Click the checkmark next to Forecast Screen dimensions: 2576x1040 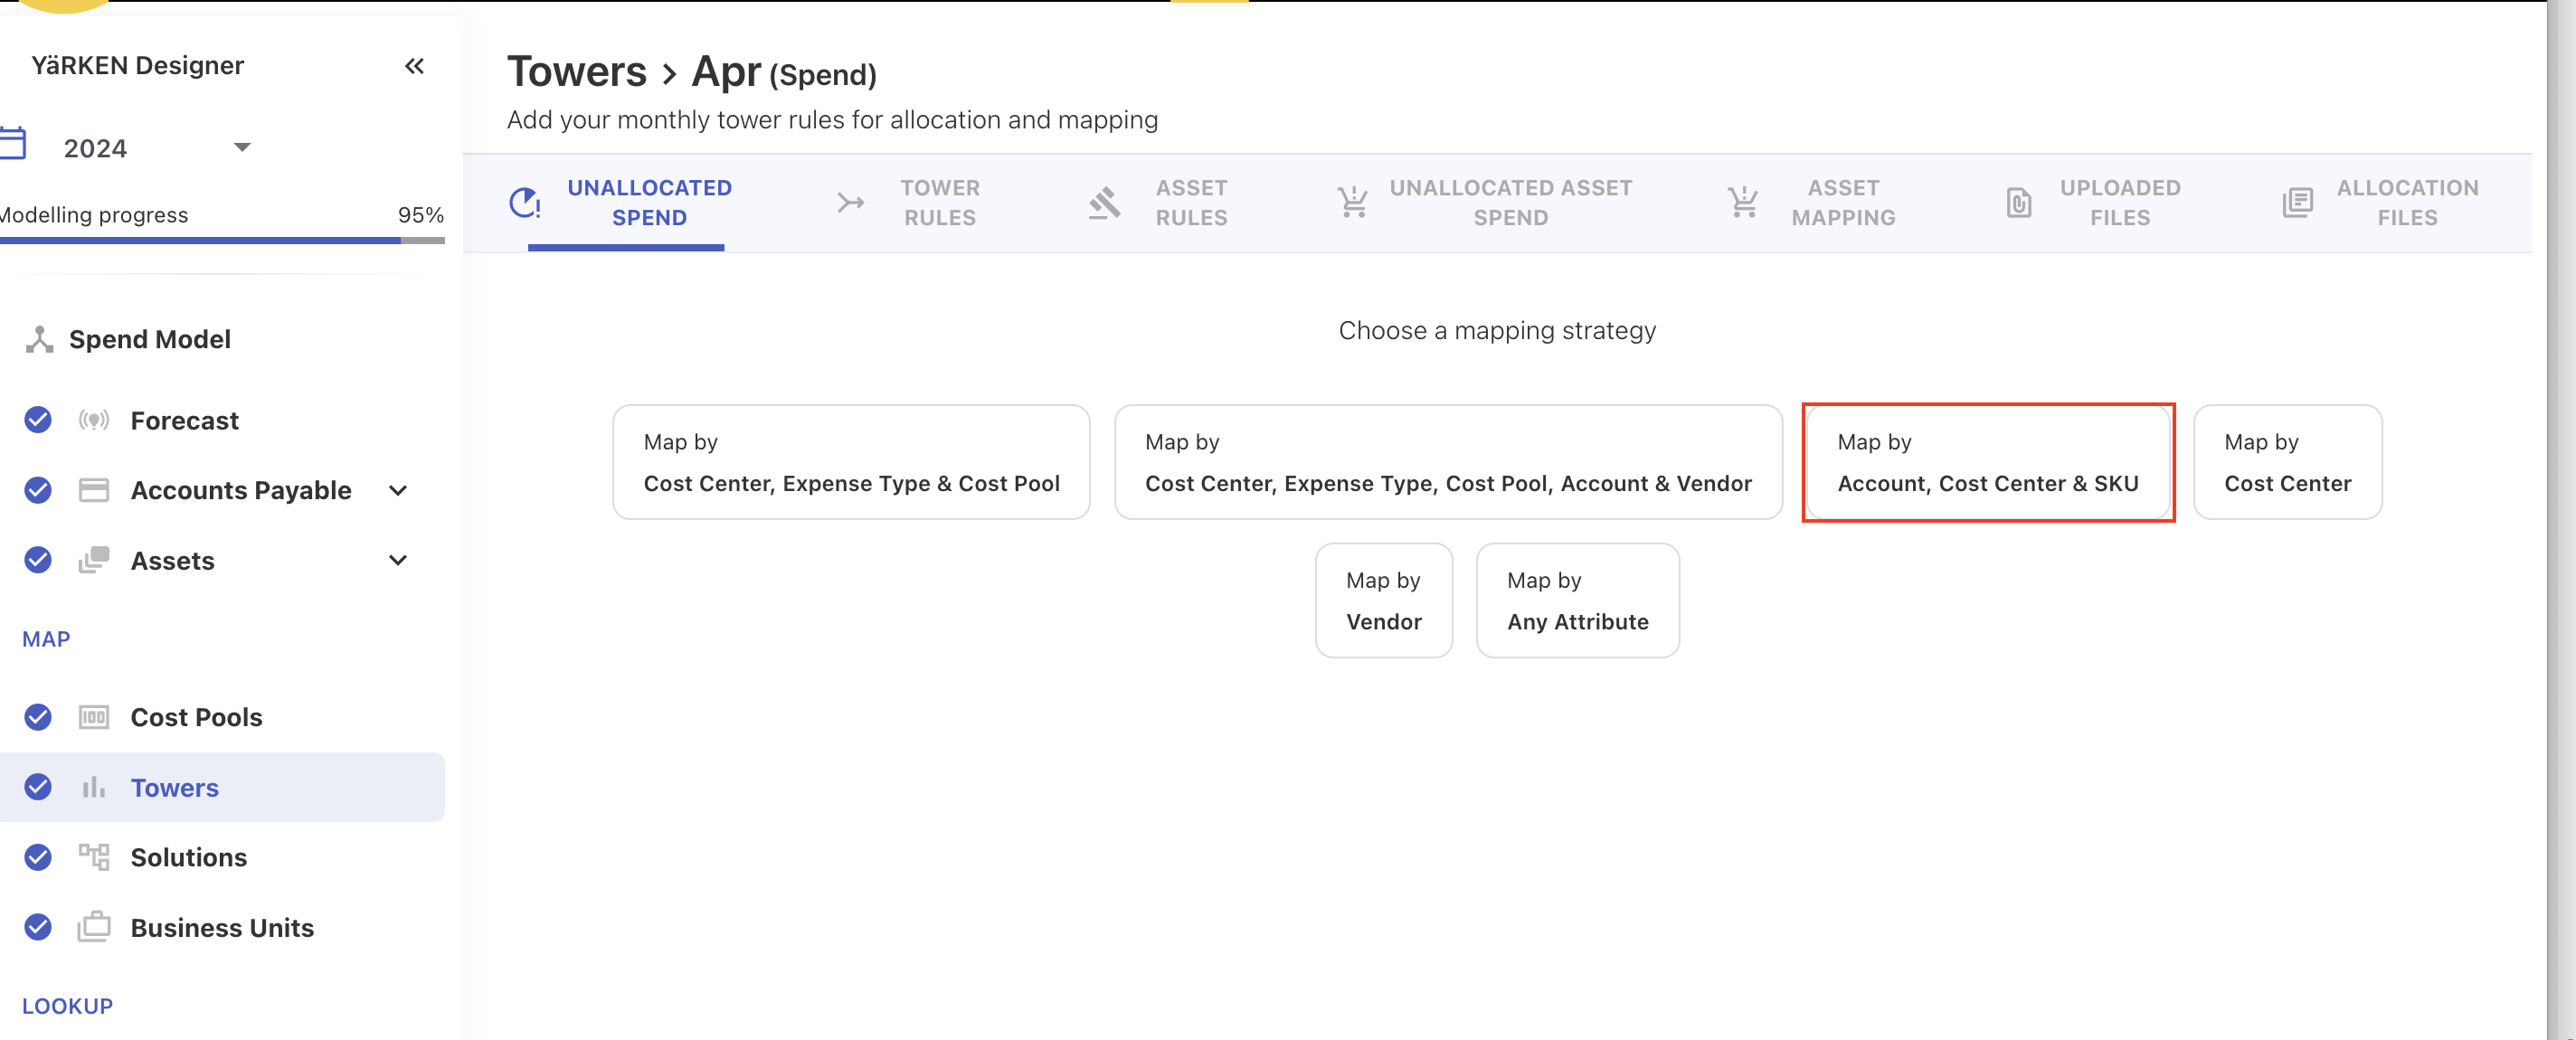click(x=38, y=420)
